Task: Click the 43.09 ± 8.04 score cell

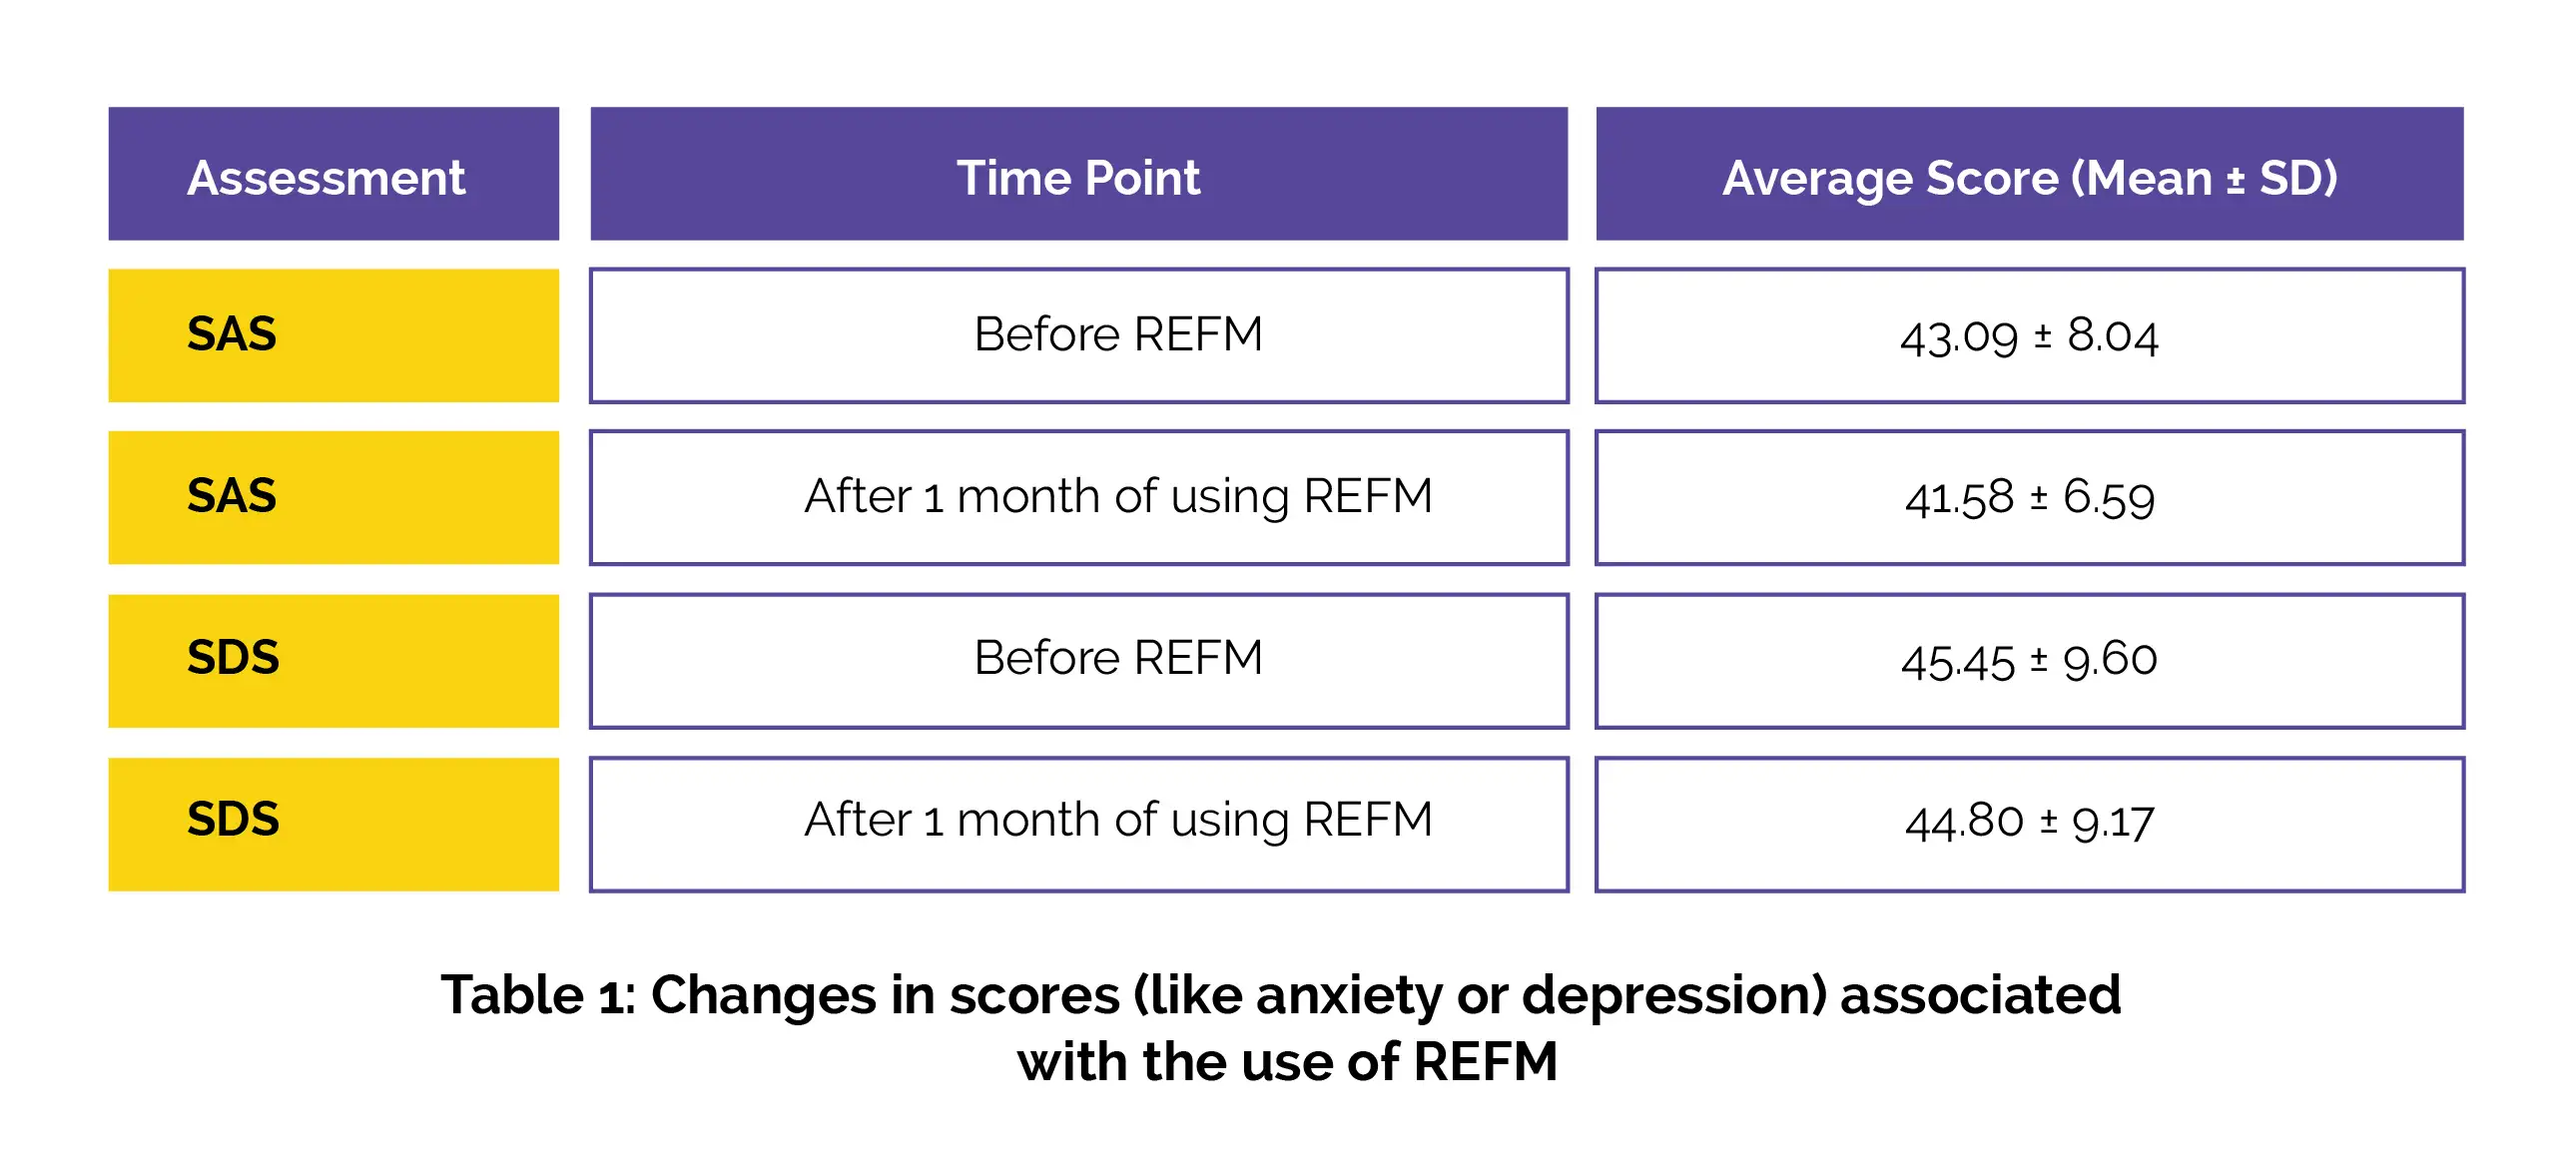Action: (x=2029, y=335)
